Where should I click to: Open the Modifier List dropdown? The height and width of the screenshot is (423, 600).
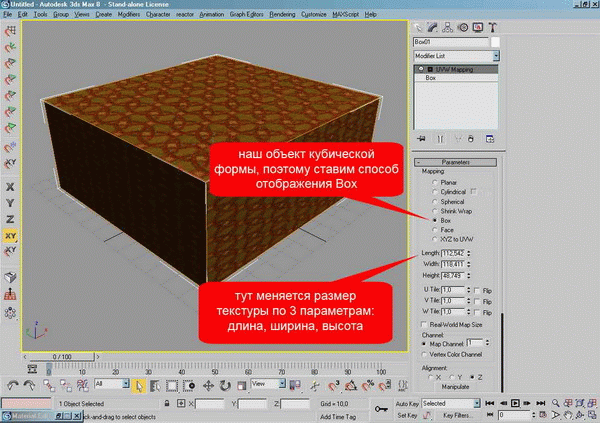pos(456,56)
